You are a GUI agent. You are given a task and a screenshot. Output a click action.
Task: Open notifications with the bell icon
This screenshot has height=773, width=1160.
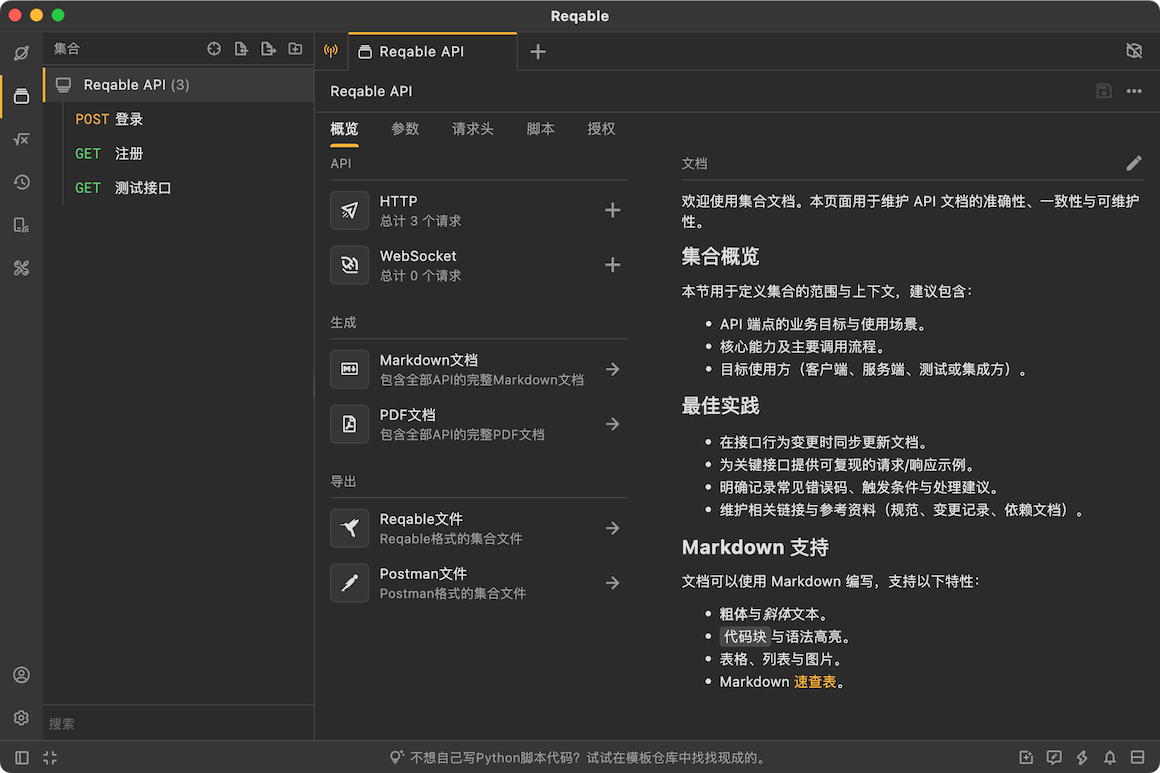(1110, 757)
